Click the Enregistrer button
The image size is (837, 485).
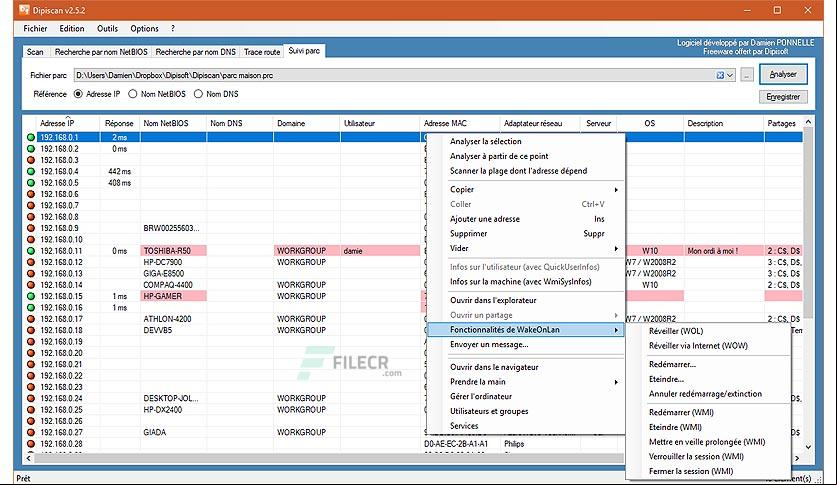coord(783,97)
